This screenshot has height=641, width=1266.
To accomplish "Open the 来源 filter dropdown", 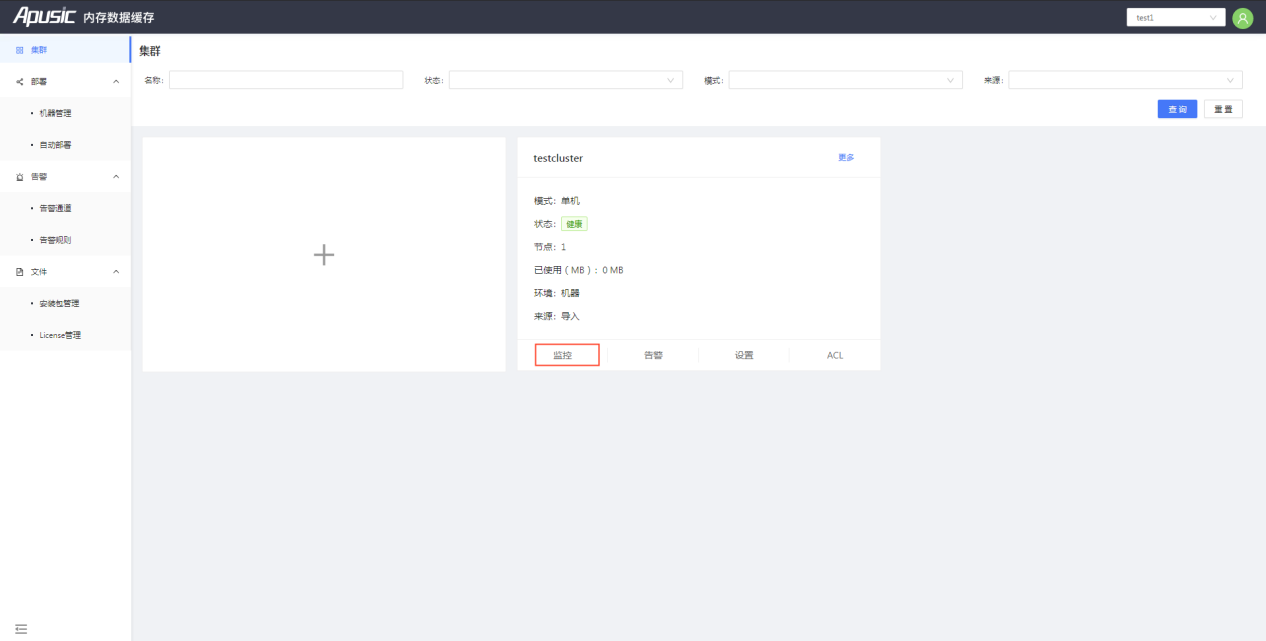I will [x=1126, y=80].
